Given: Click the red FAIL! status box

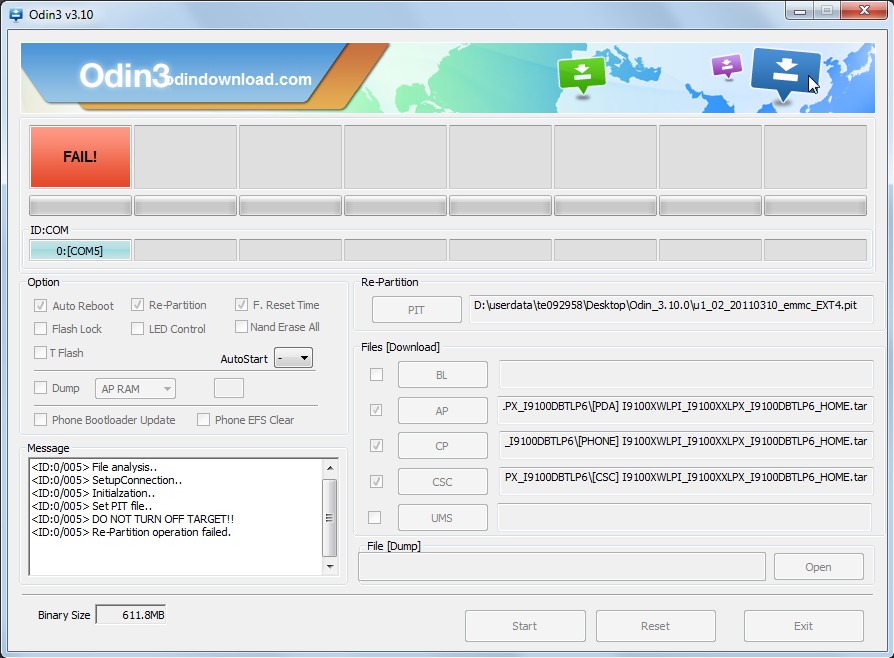Looking at the screenshot, I should click(80, 157).
